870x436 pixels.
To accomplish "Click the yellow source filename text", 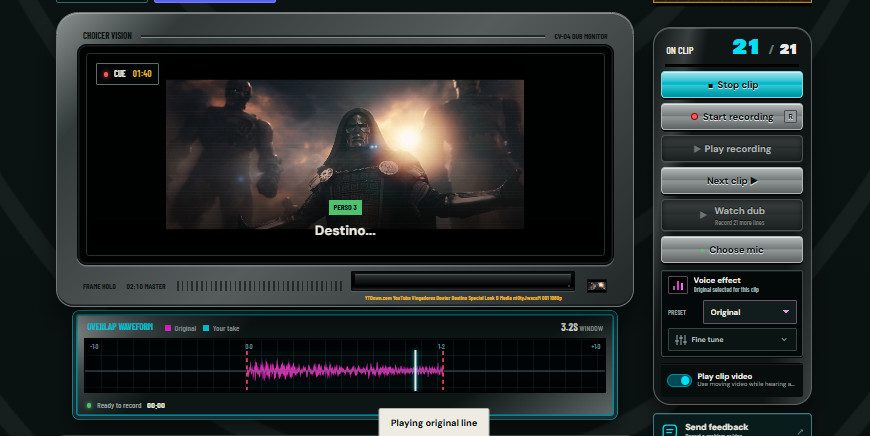I will click(x=463, y=298).
